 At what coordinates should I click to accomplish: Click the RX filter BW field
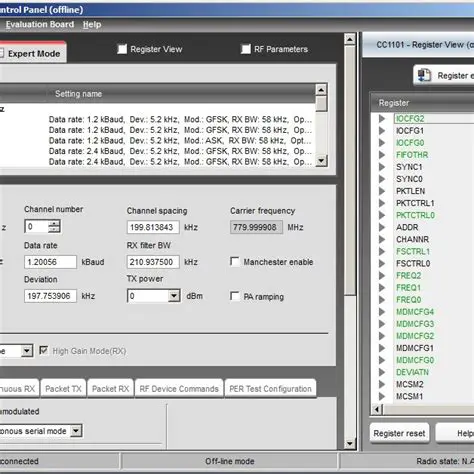click(x=153, y=262)
